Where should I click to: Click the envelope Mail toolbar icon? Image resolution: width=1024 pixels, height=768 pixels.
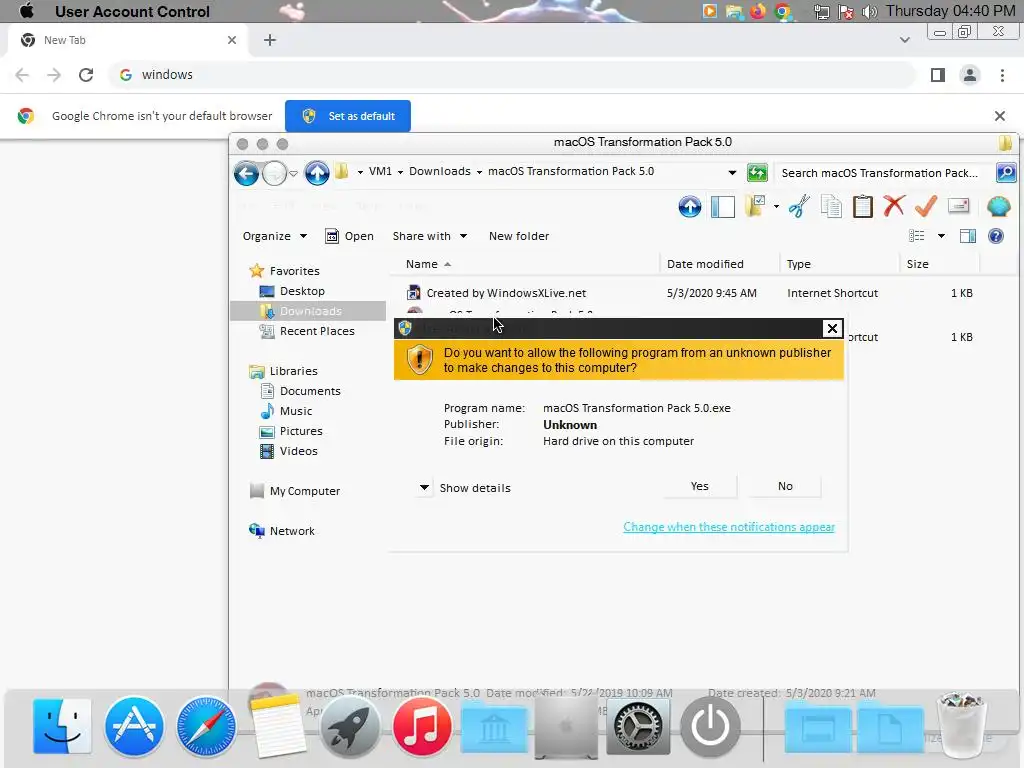click(958, 206)
